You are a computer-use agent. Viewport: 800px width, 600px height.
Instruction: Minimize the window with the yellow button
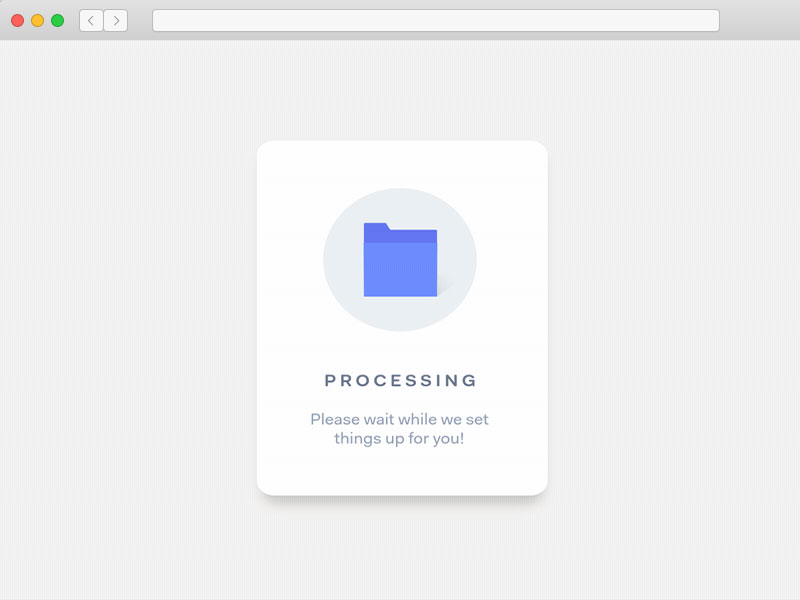click(x=37, y=21)
